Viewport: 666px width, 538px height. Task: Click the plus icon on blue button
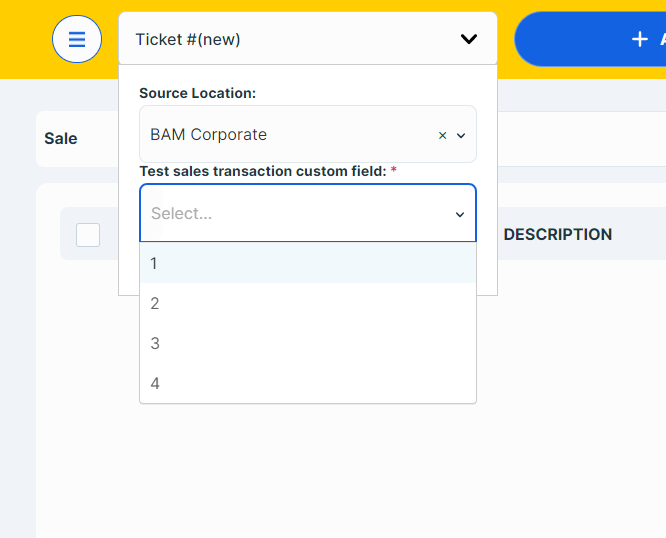point(640,39)
